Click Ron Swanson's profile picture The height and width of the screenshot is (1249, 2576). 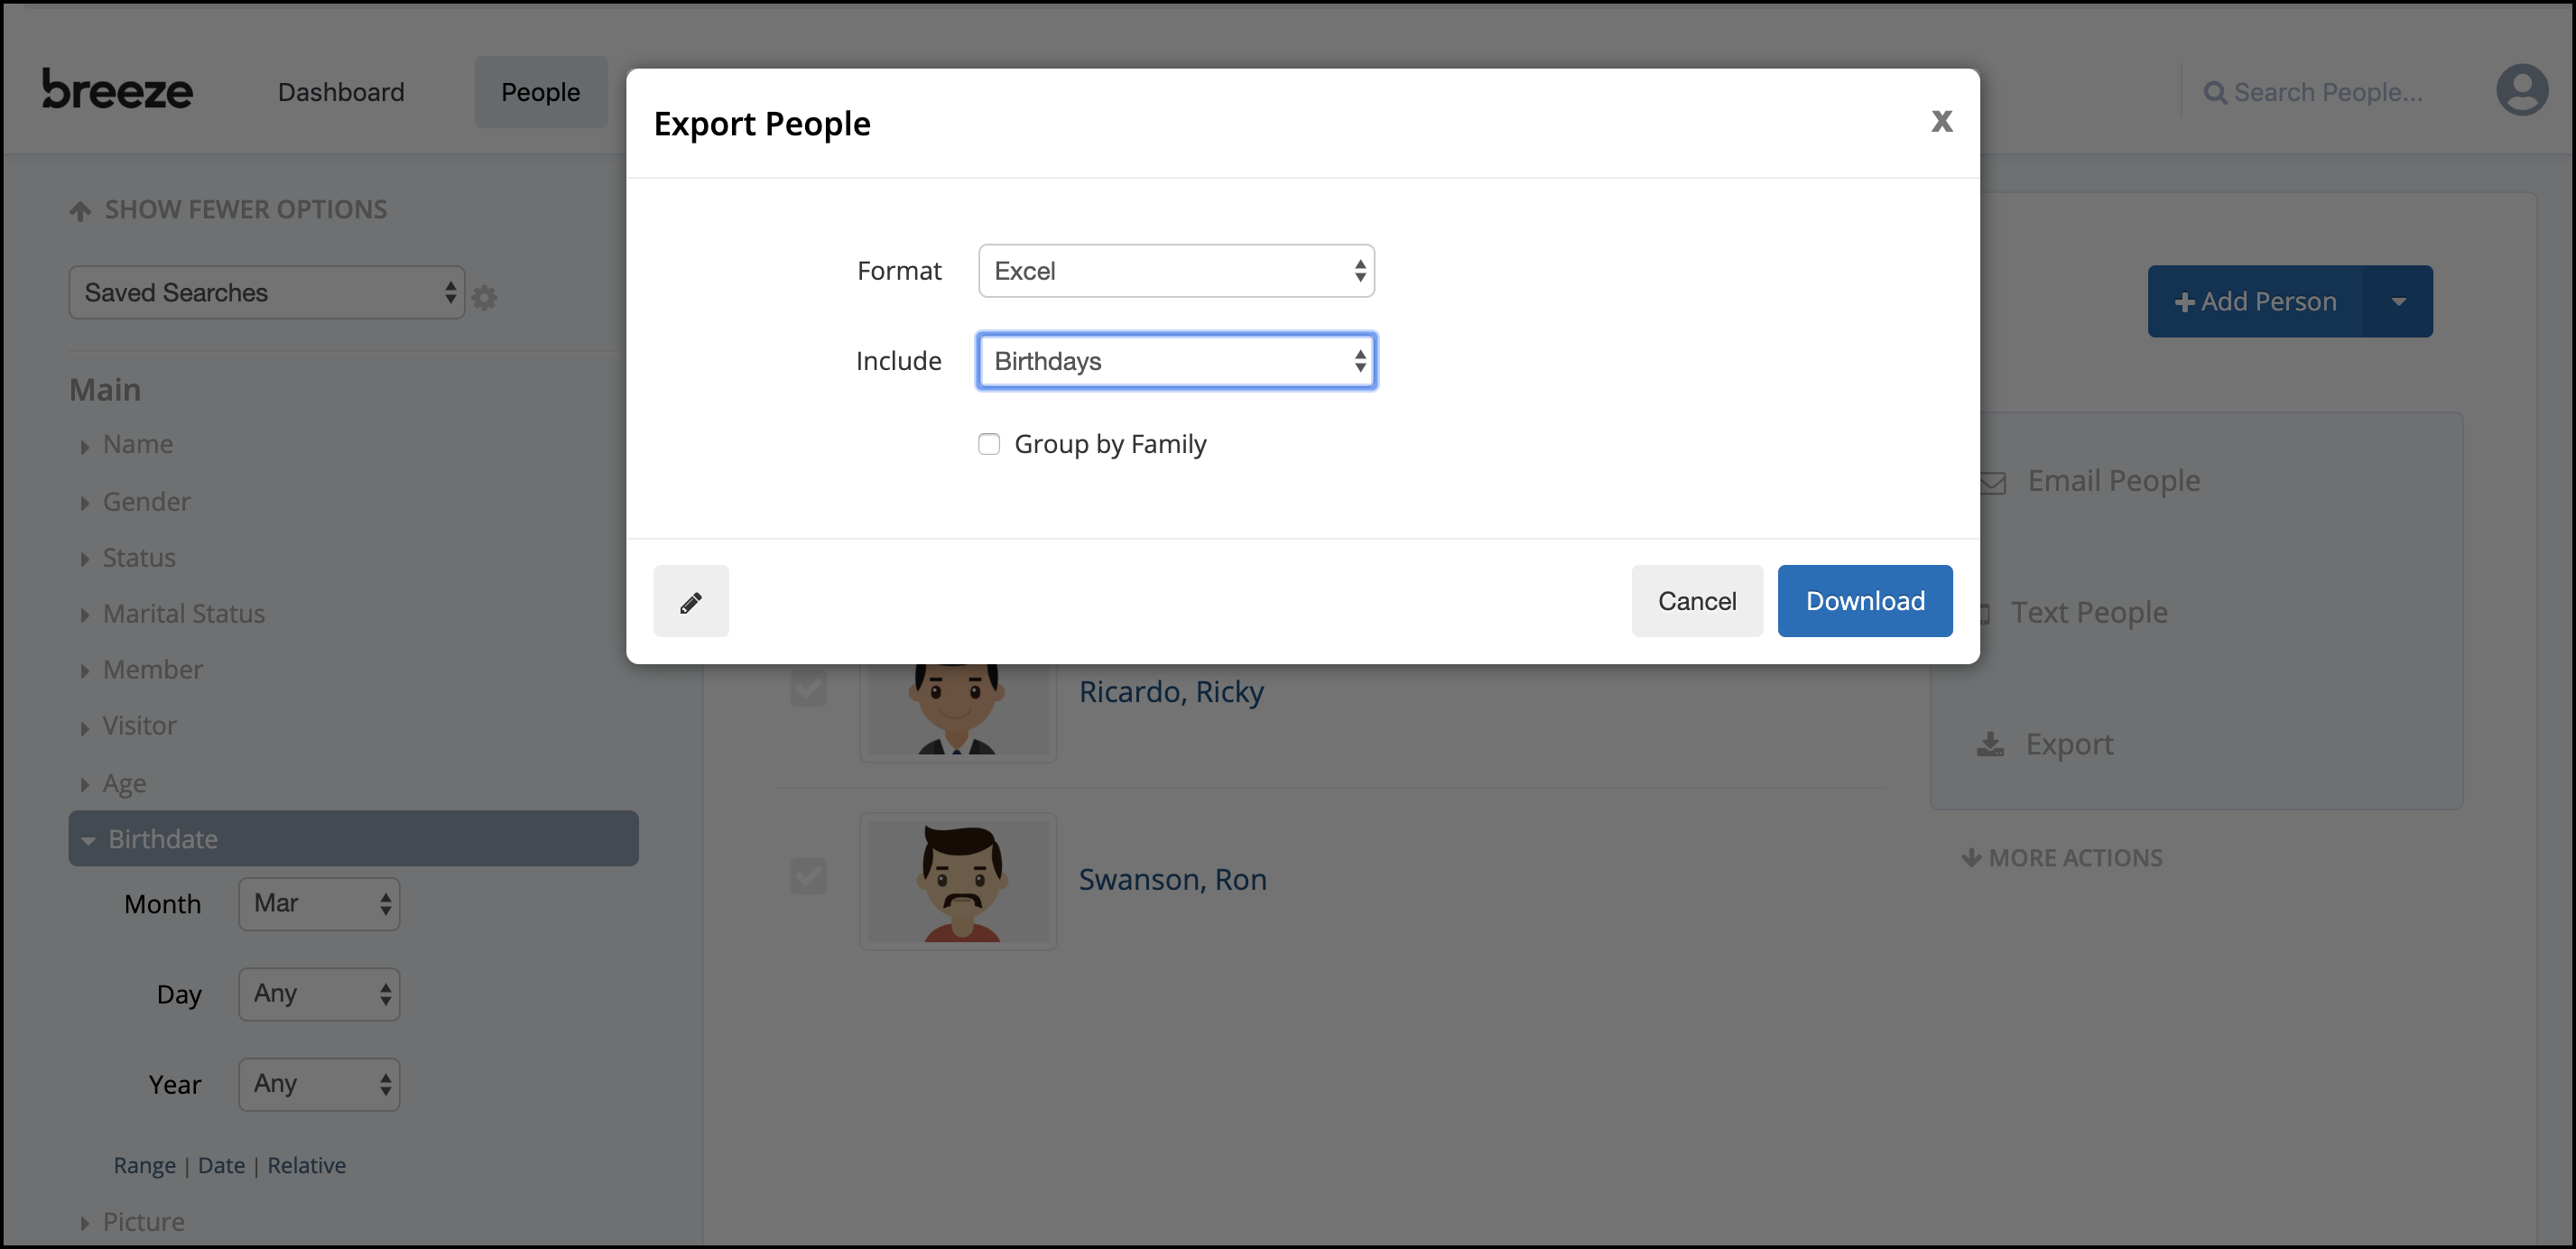point(957,880)
